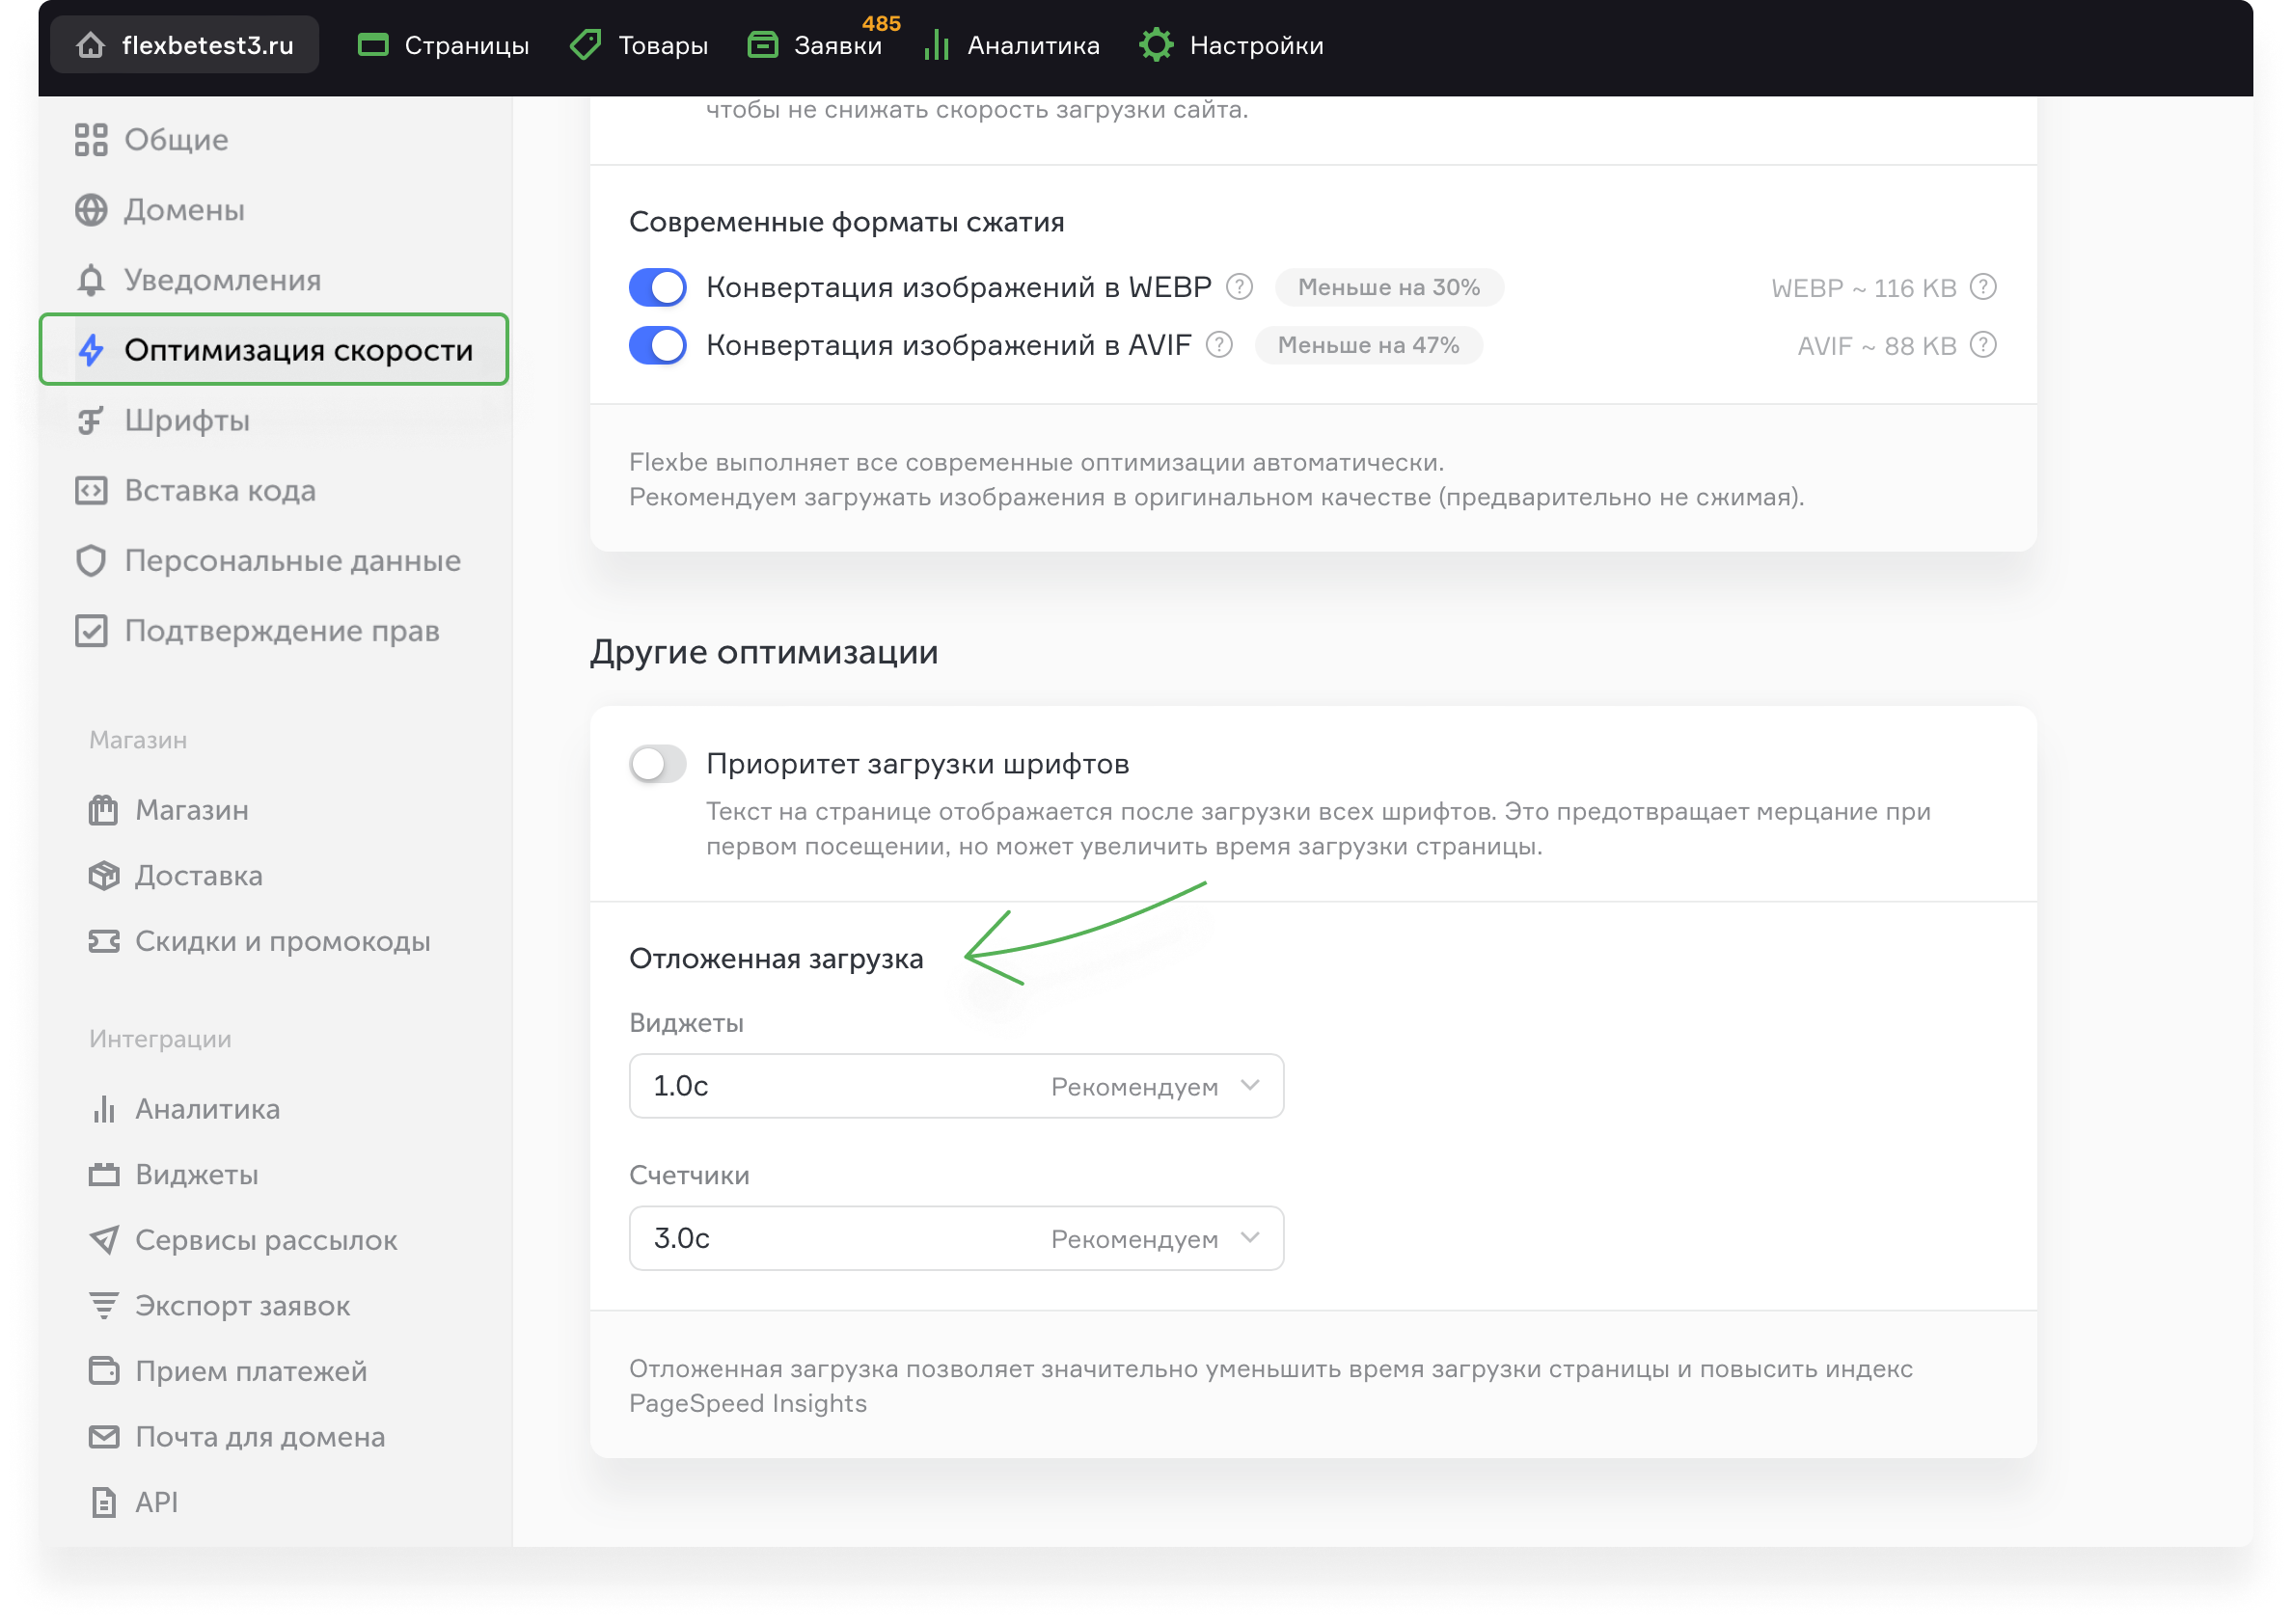This screenshot has height=1624, width=2292.
Task: Open the Счетчики delay dropdown showing 3.0с
Action: pos(956,1239)
